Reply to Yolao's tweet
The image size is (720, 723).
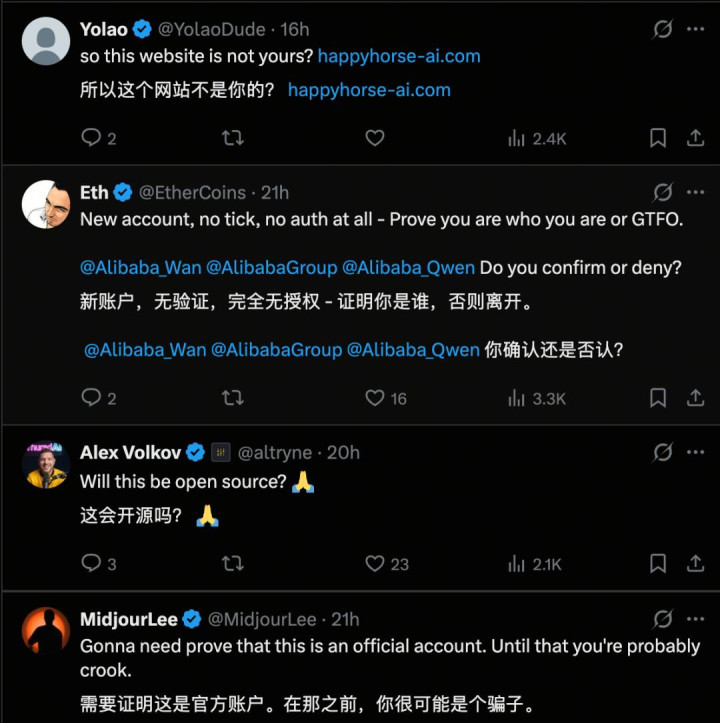click(x=91, y=138)
